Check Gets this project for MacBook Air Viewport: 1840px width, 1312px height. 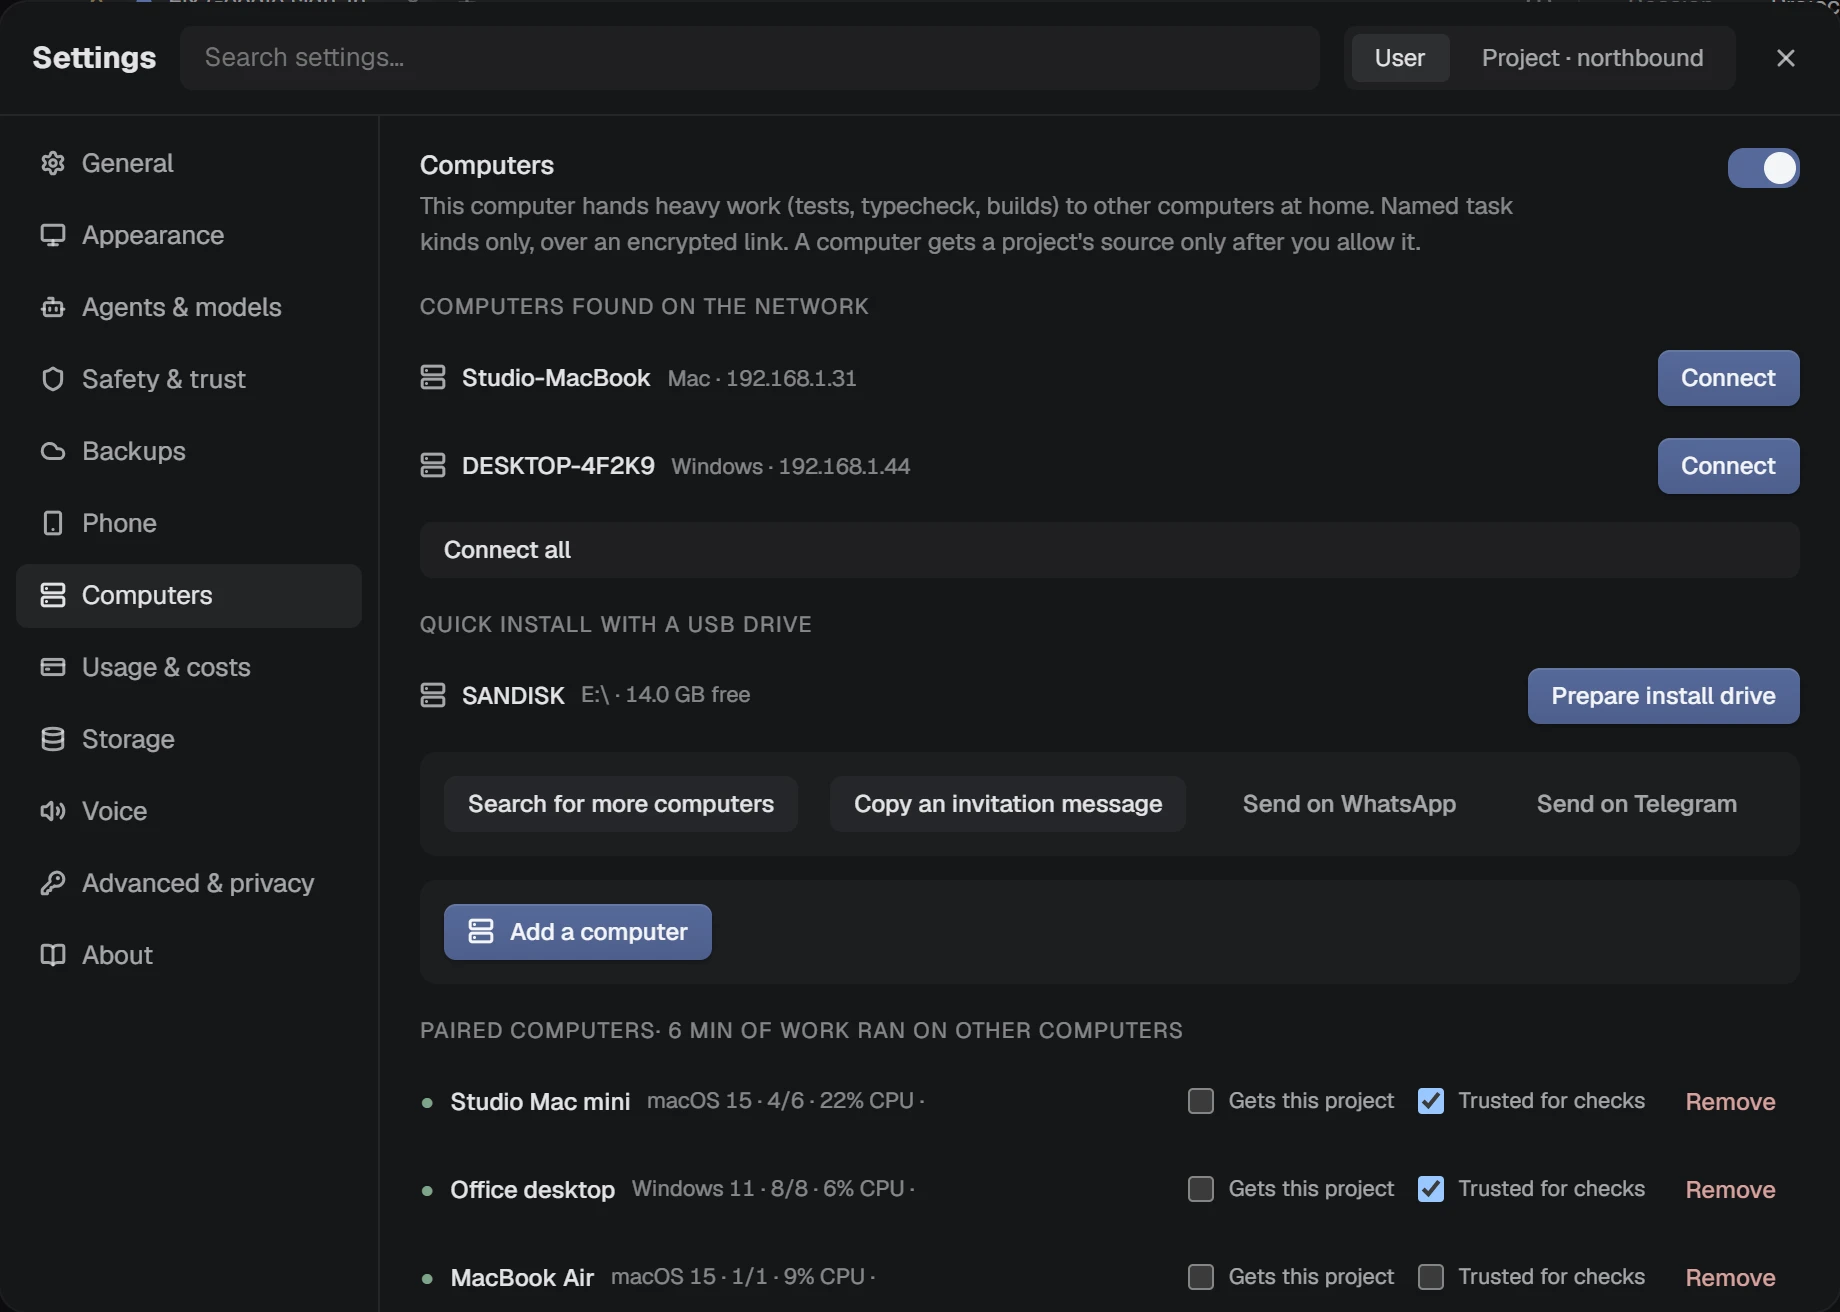click(1201, 1277)
